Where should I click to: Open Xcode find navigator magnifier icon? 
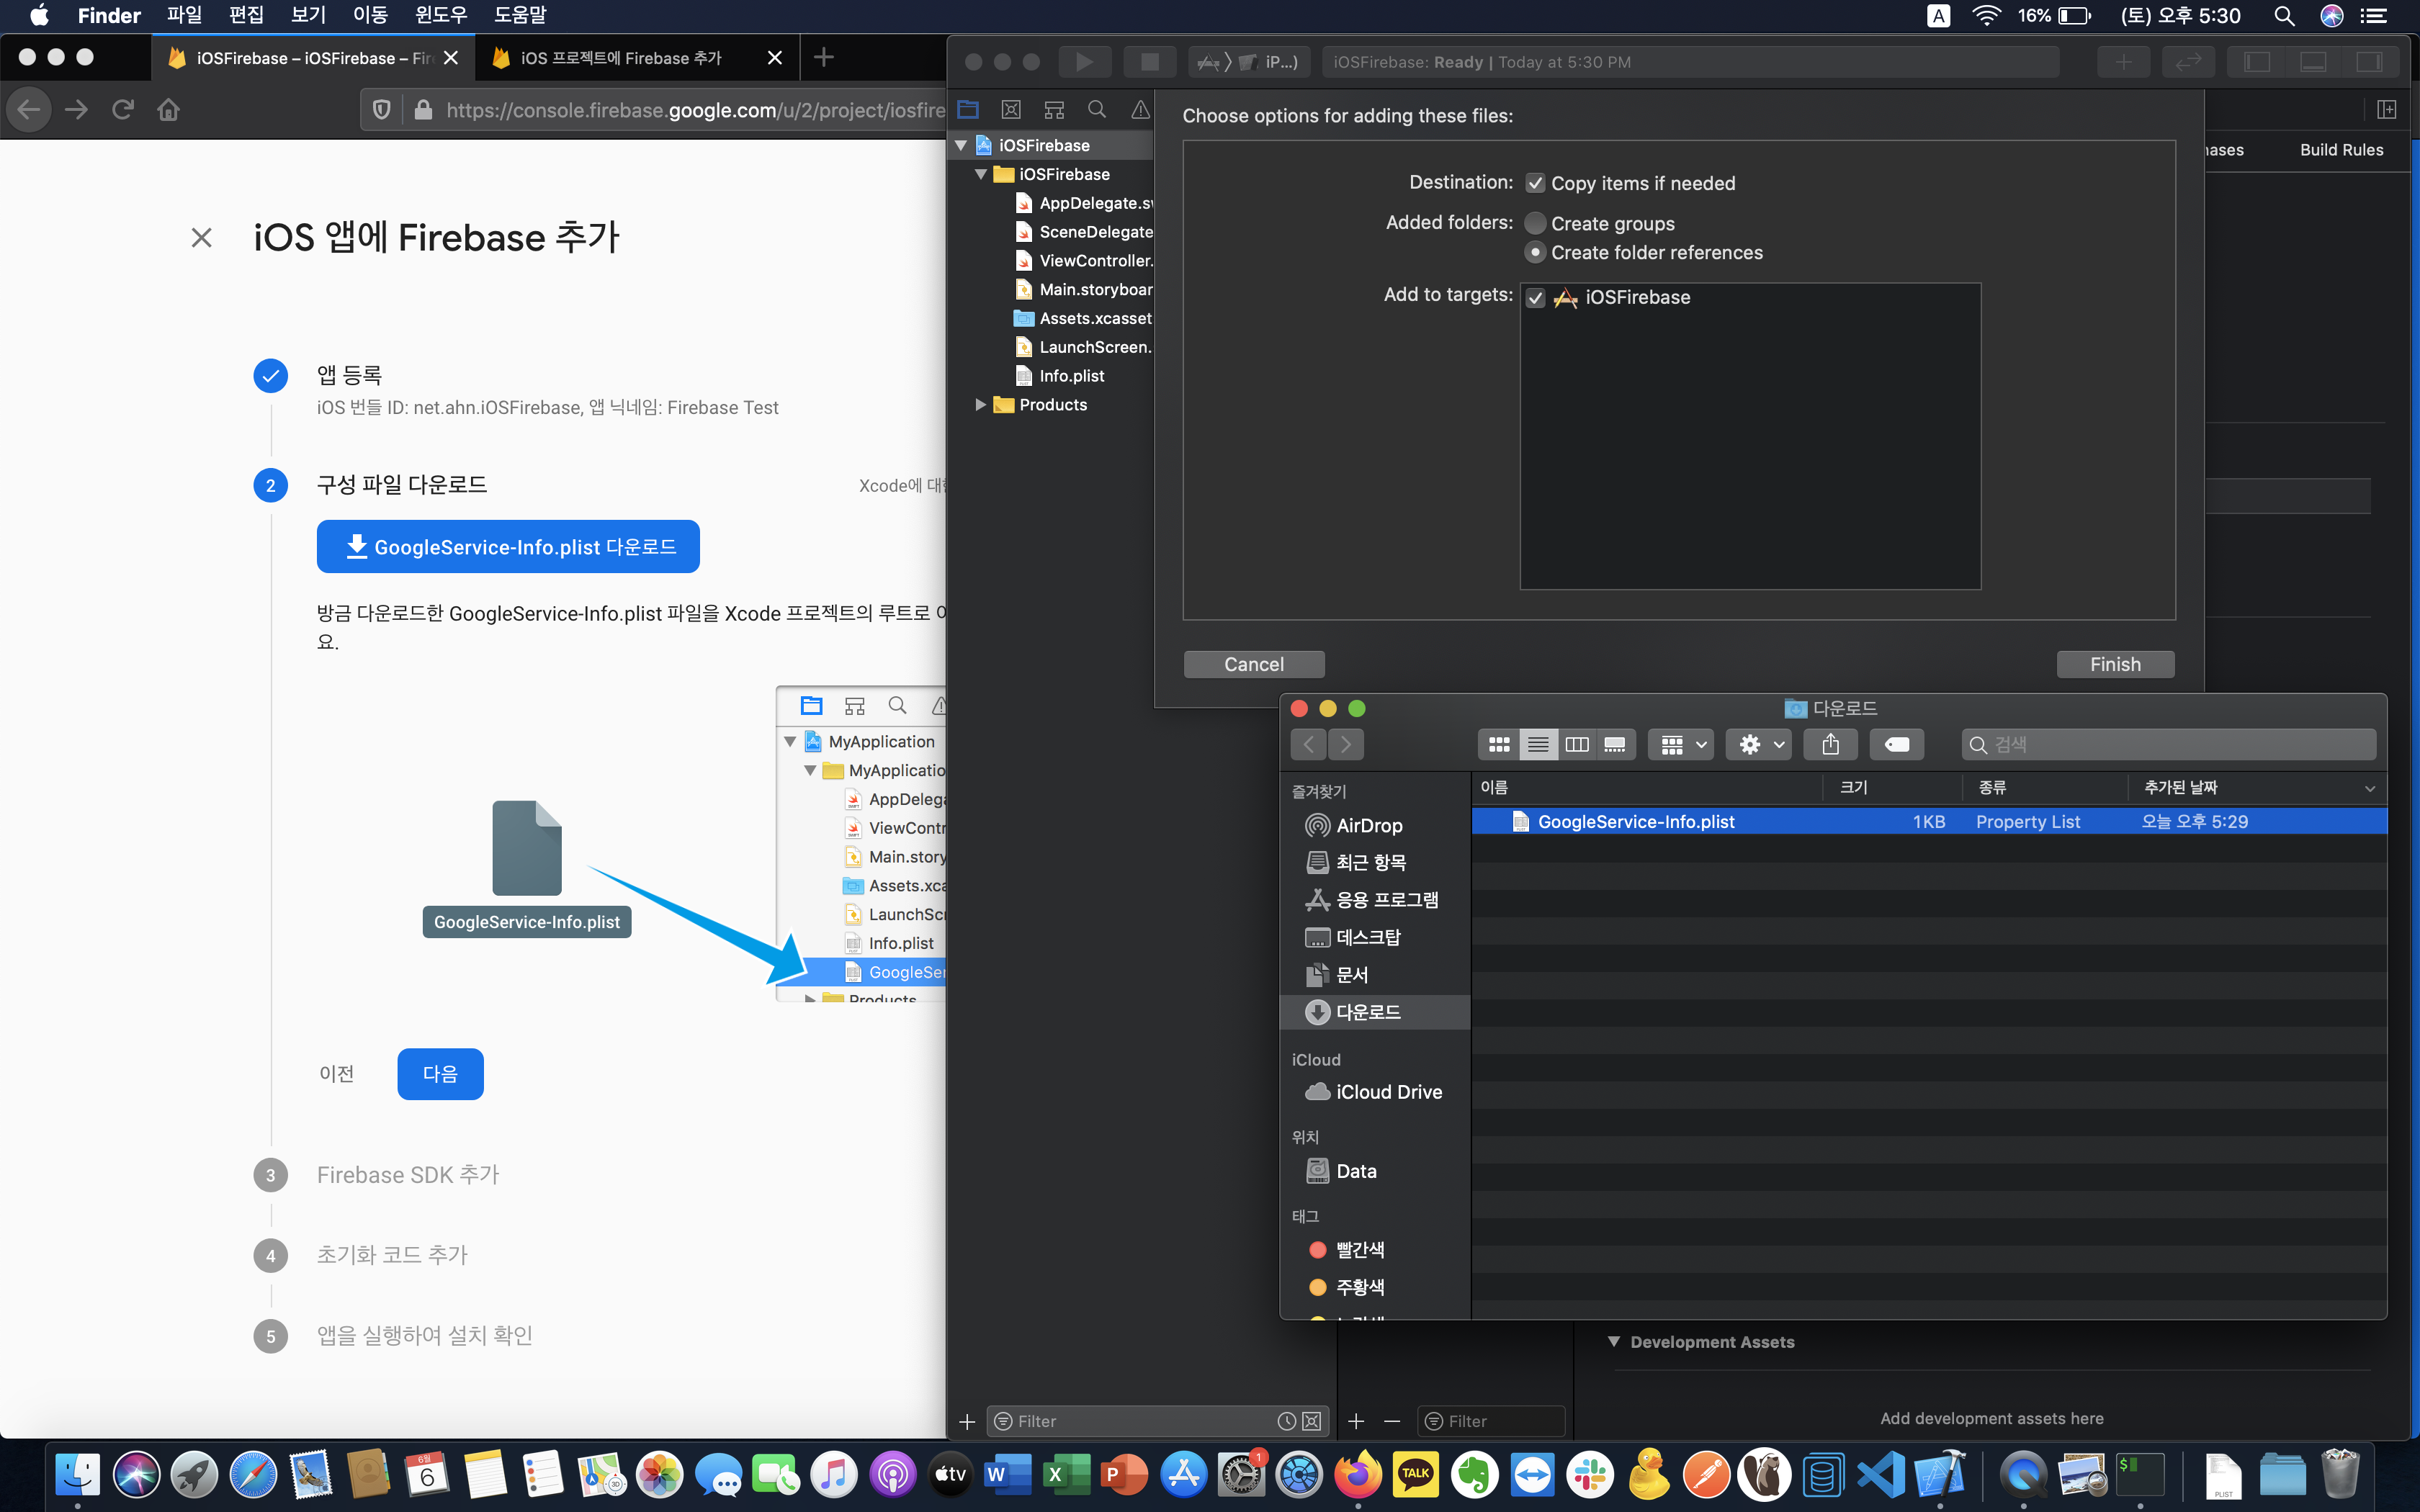coord(1097,109)
